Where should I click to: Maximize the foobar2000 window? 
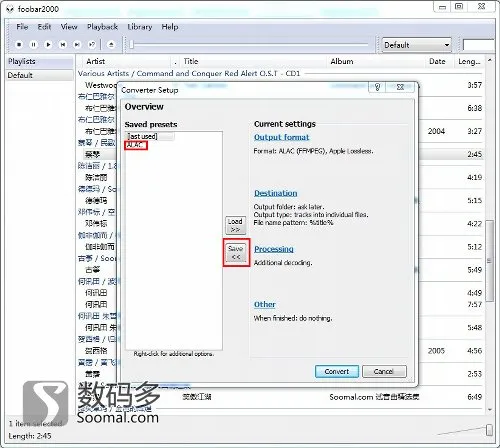(459, 6)
